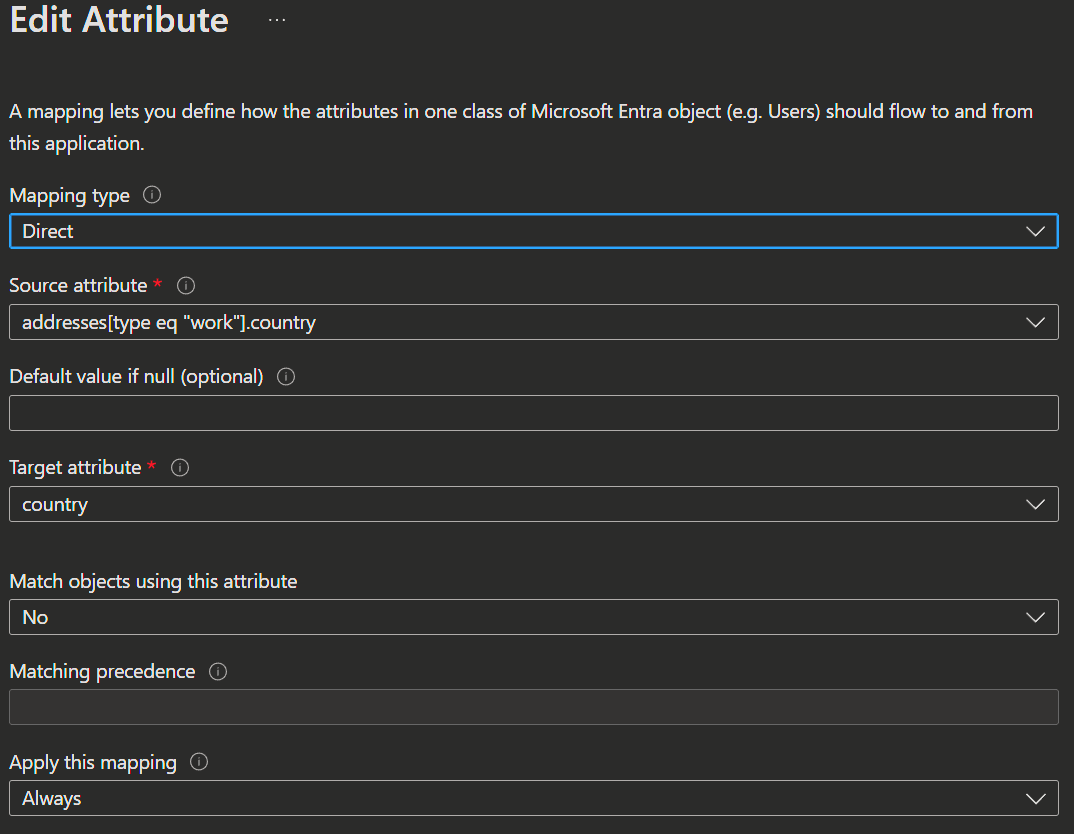Click the Mapping type info icon
This screenshot has width=1074, height=834.
click(152, 195)
